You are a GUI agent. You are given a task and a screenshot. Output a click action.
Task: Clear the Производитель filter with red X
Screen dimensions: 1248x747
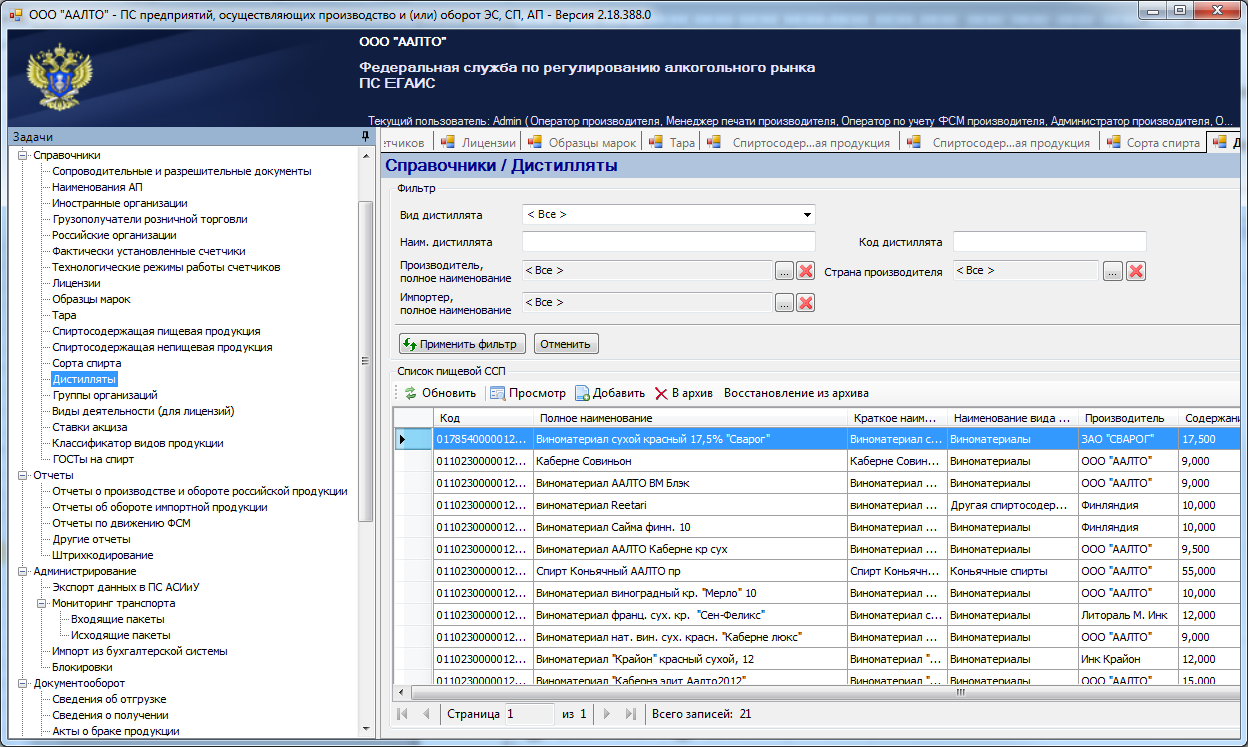(806, 271)
